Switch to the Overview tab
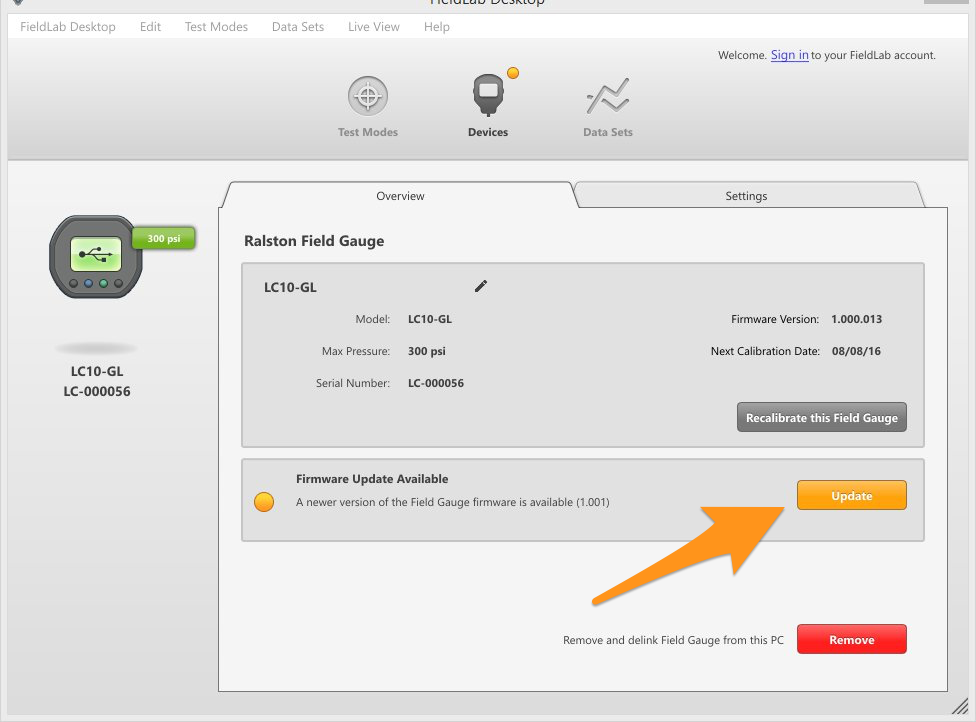 click(400, 195)
